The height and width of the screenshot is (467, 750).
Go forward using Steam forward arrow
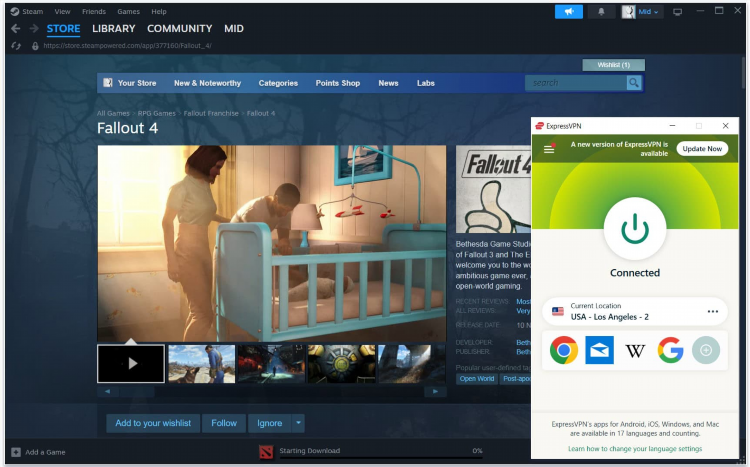click(x=33, y=29)
